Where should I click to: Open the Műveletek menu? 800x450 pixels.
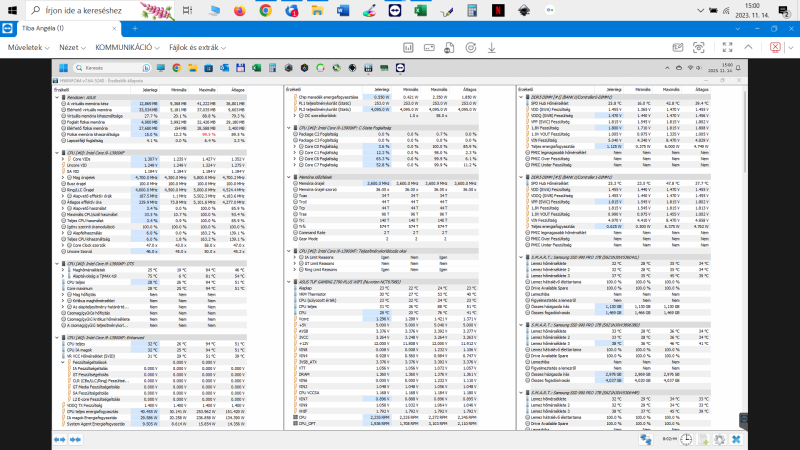click(29, 47)
